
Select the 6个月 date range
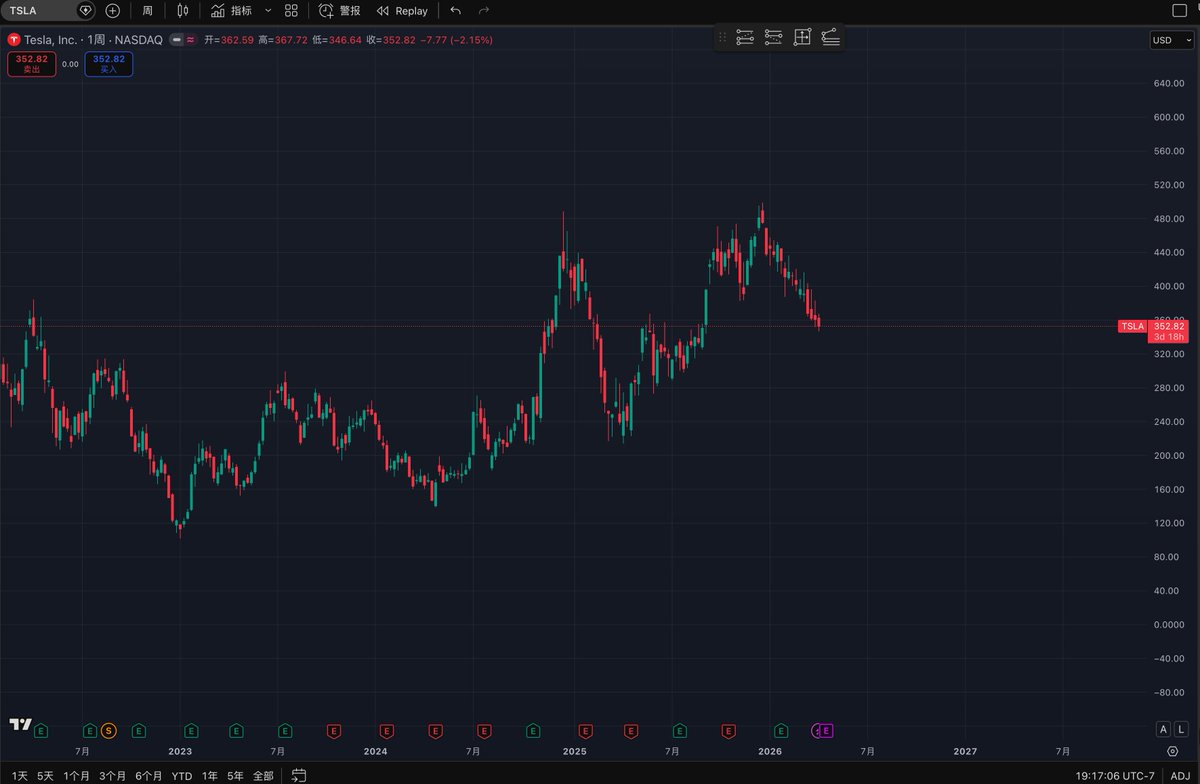tap(148, 775)
